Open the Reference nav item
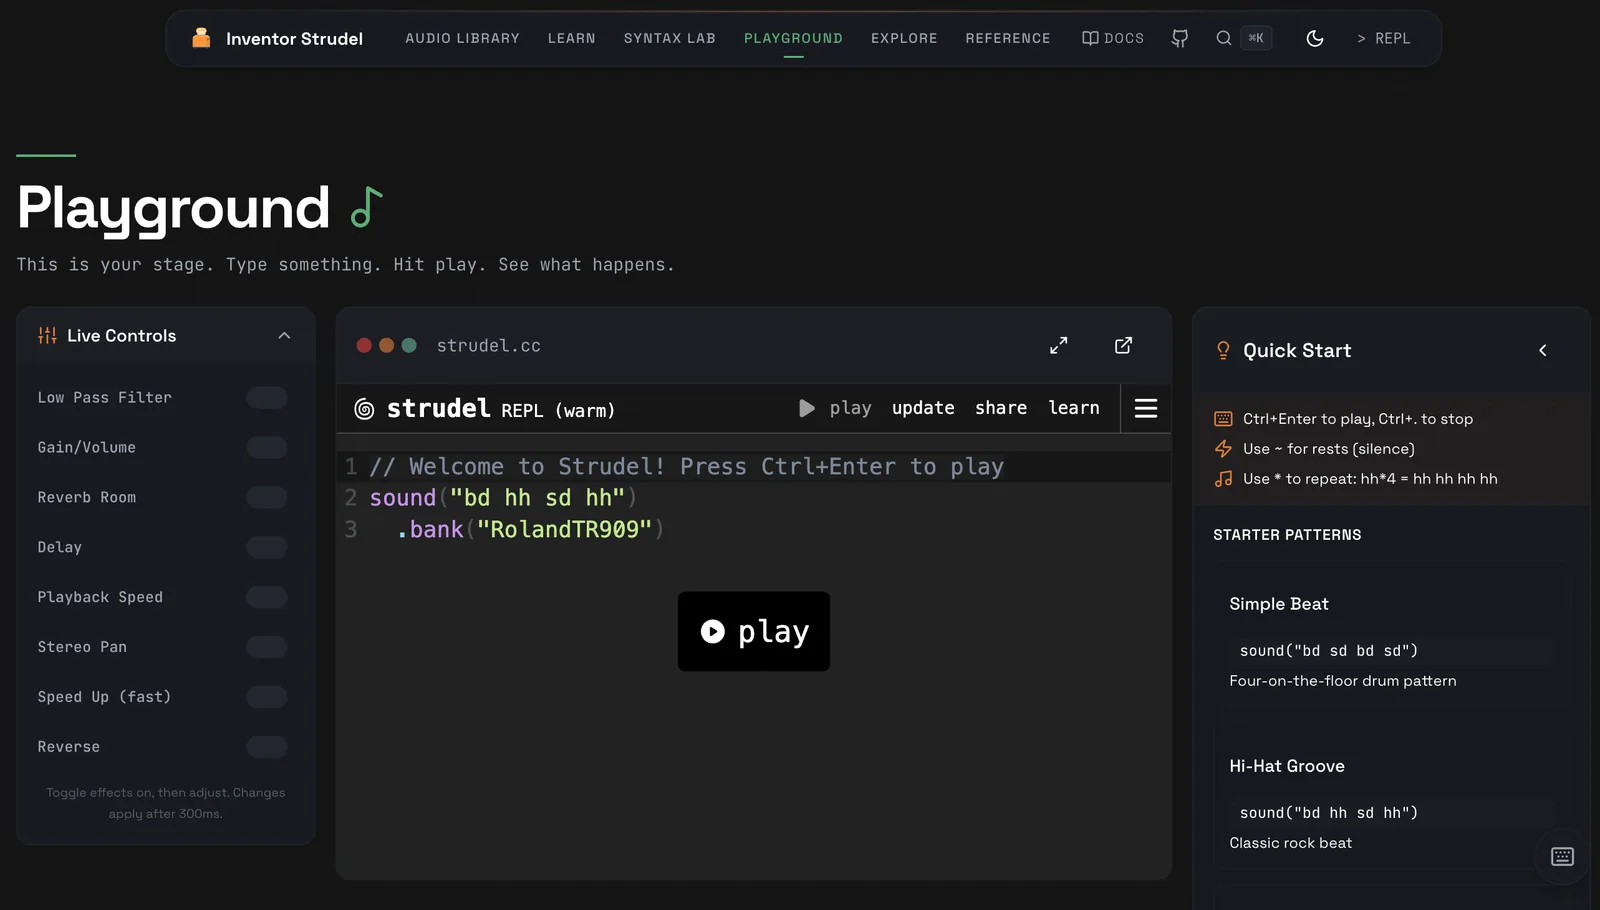 pos(1008,38)
